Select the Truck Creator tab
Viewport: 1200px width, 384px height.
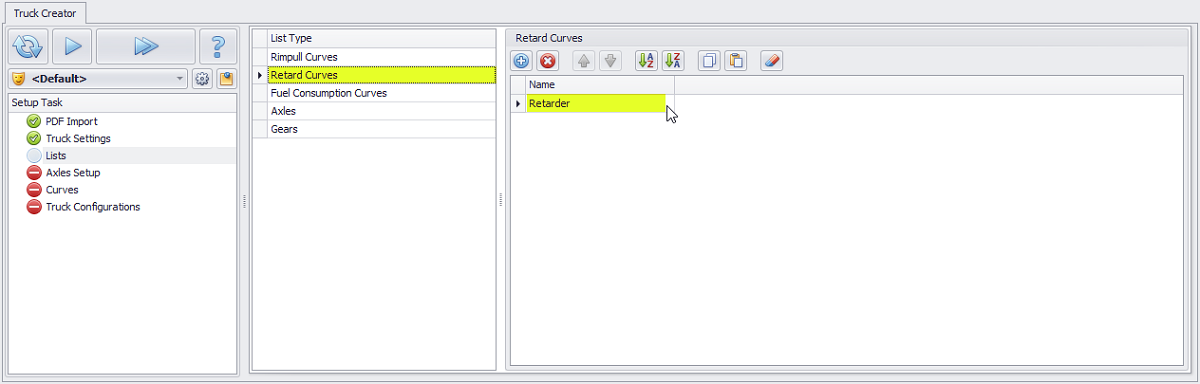pyautogui.click(x=44, y=13)
